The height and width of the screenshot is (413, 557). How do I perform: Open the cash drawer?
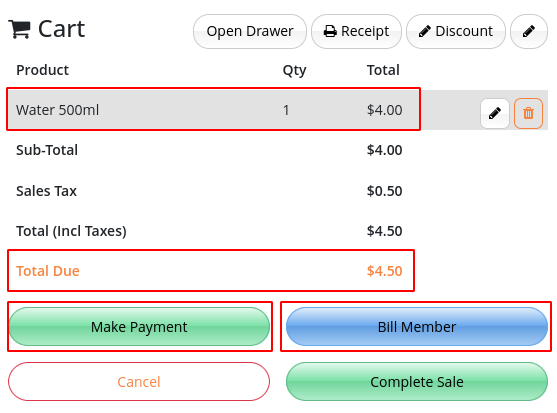pos(250,31)
